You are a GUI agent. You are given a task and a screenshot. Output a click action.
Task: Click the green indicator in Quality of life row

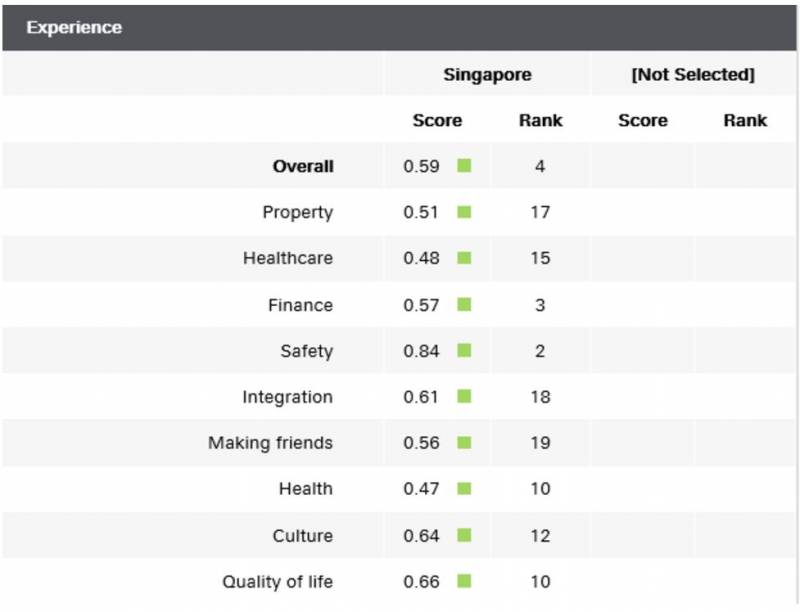pos(464,581)
